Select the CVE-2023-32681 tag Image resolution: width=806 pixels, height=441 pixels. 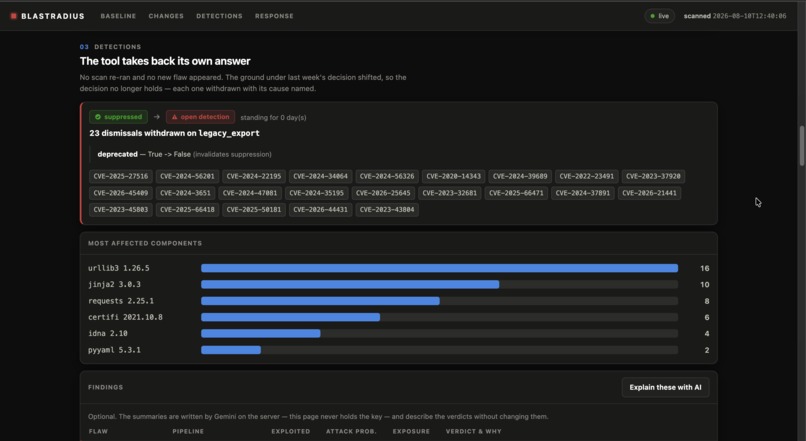tap(449, 193)
